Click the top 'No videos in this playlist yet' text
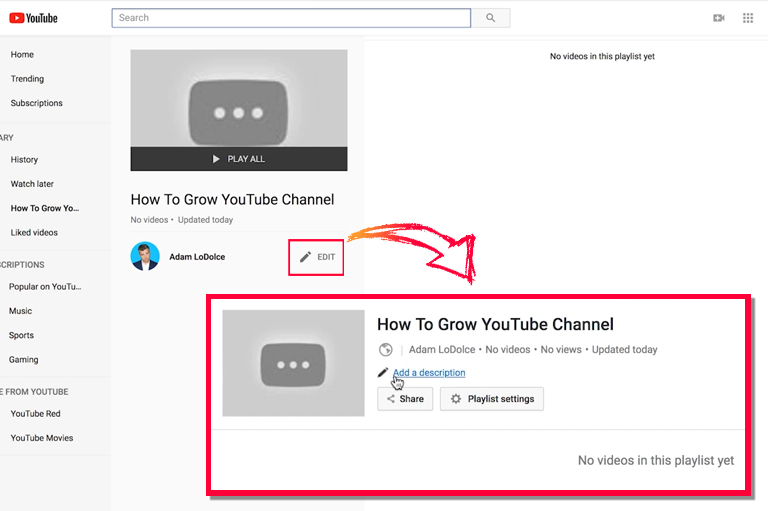This screenshot has height=511, width=768. pos(602,56)
